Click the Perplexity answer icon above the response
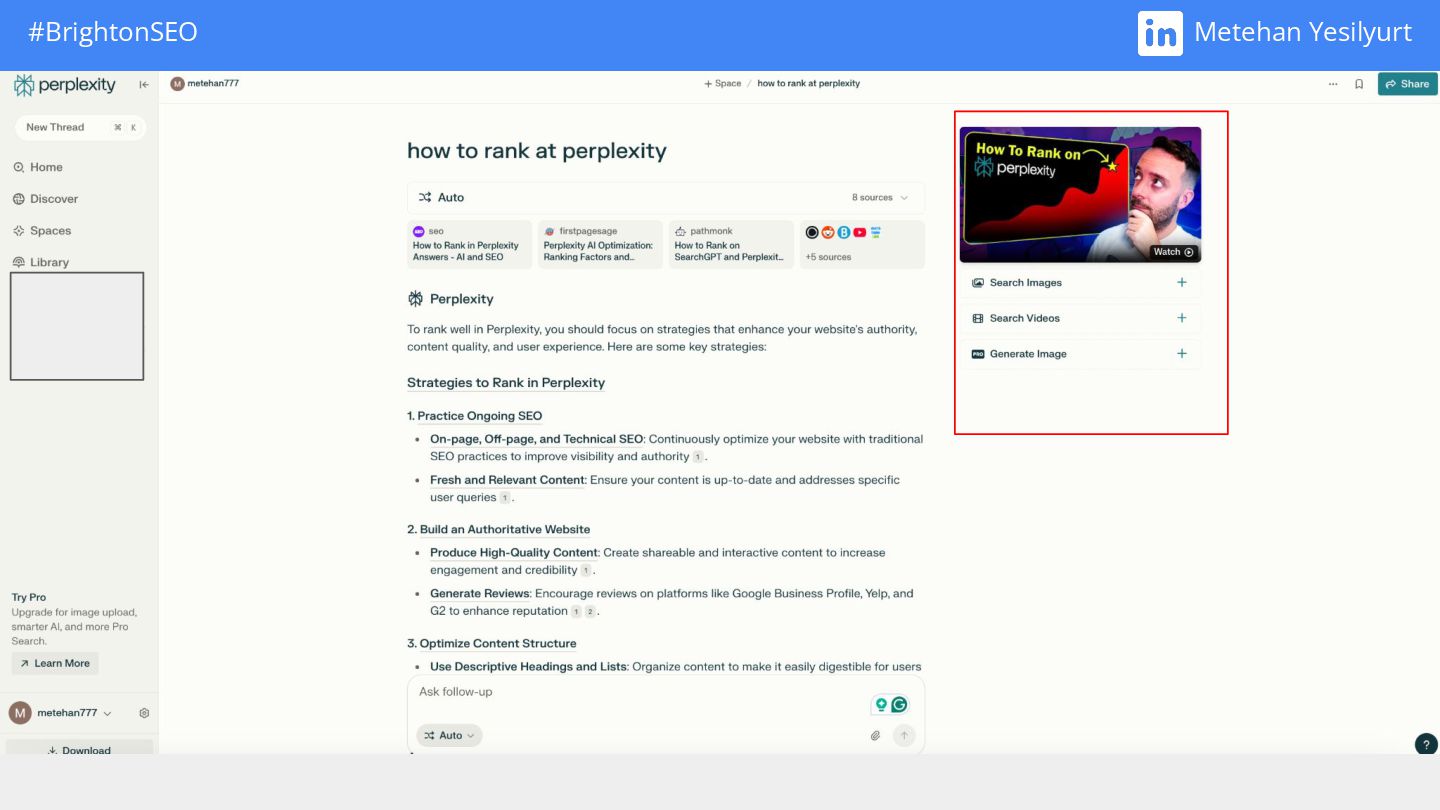Screen dimensions: 1440x810 pyautogui.click(x=416, y=299)
